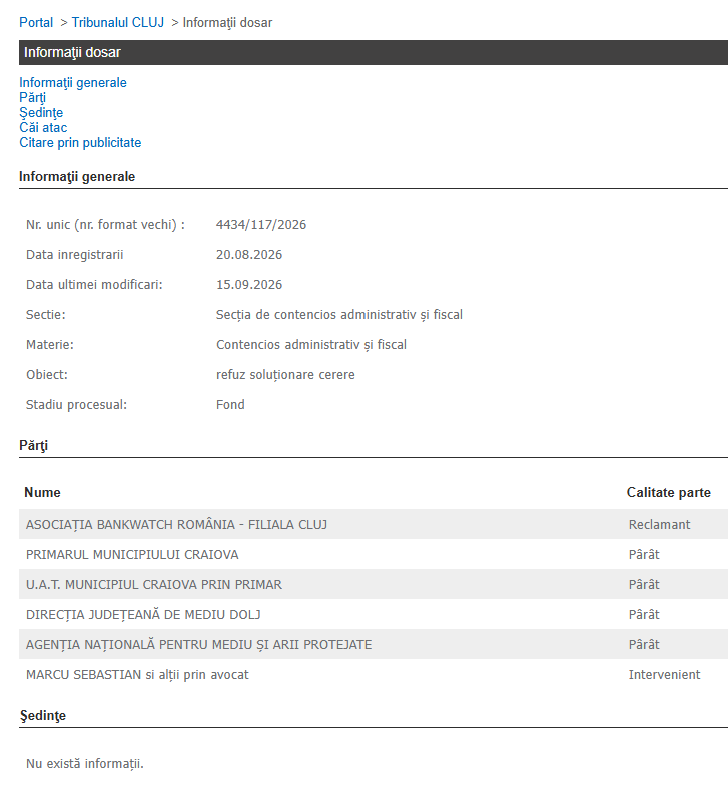Click the Calitate parte column header
The height and width of the screenshot is (794, 728).
click(x=668, y=493)
